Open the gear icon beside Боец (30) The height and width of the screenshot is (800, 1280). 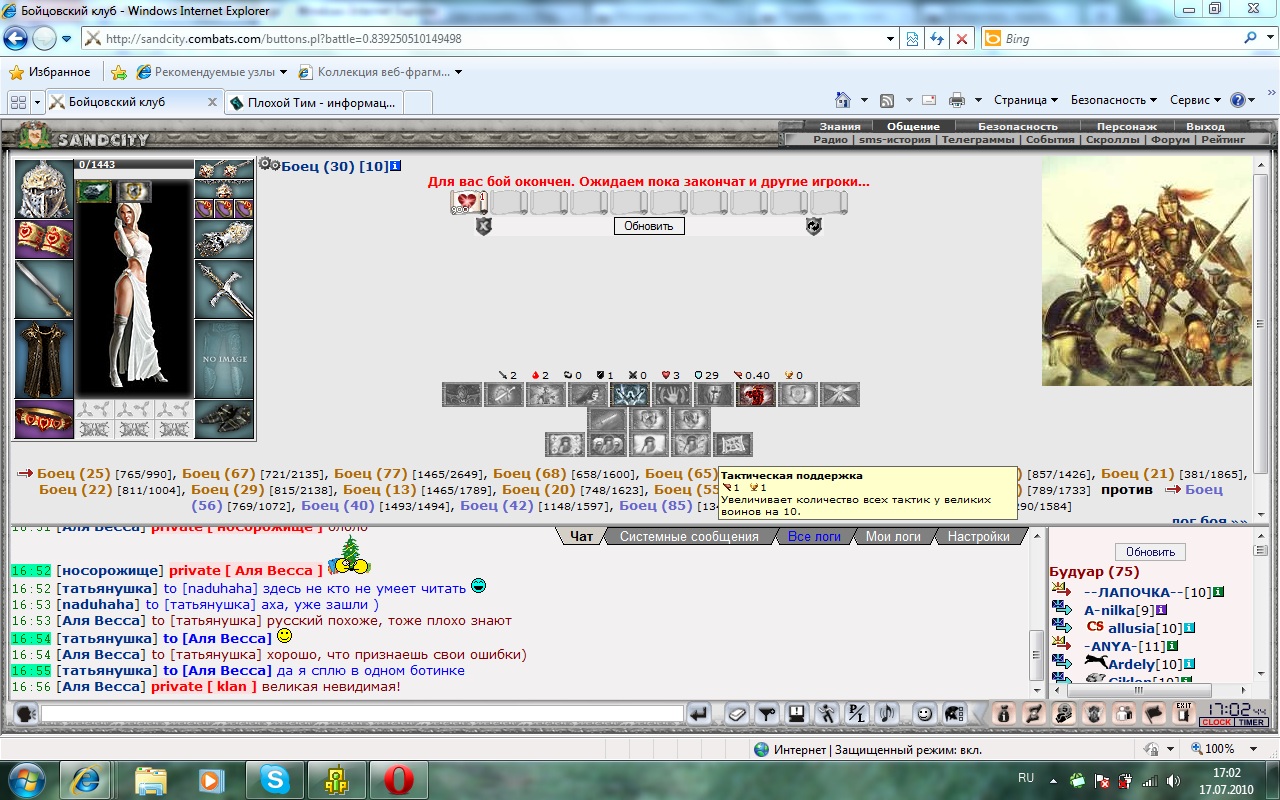(x=269, y=164)
